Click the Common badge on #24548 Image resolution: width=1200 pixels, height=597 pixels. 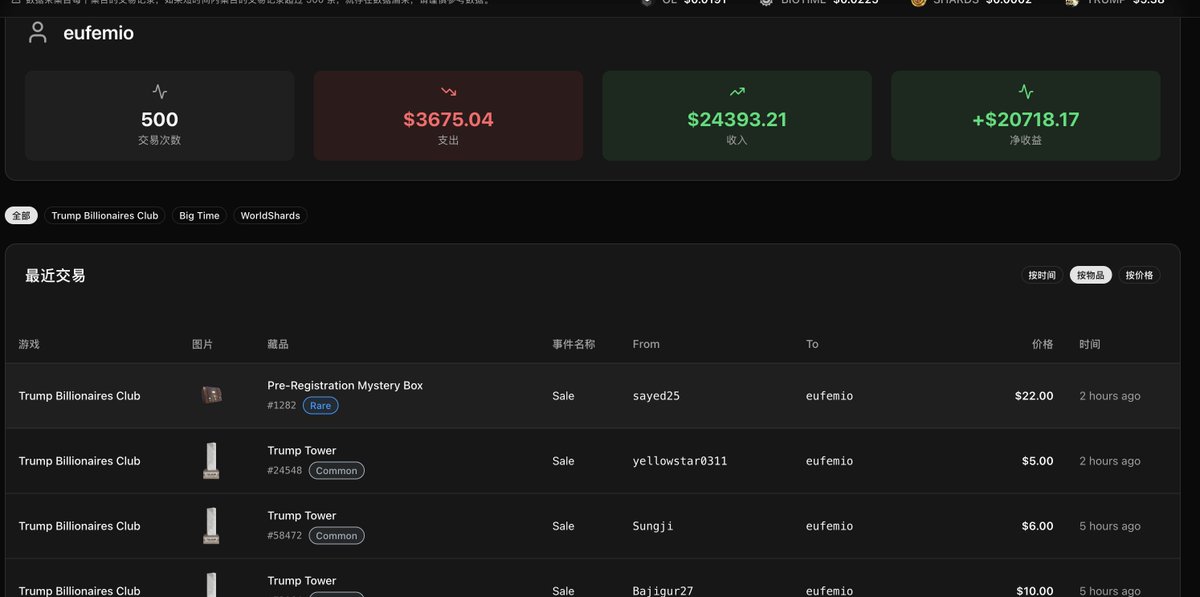336,471
